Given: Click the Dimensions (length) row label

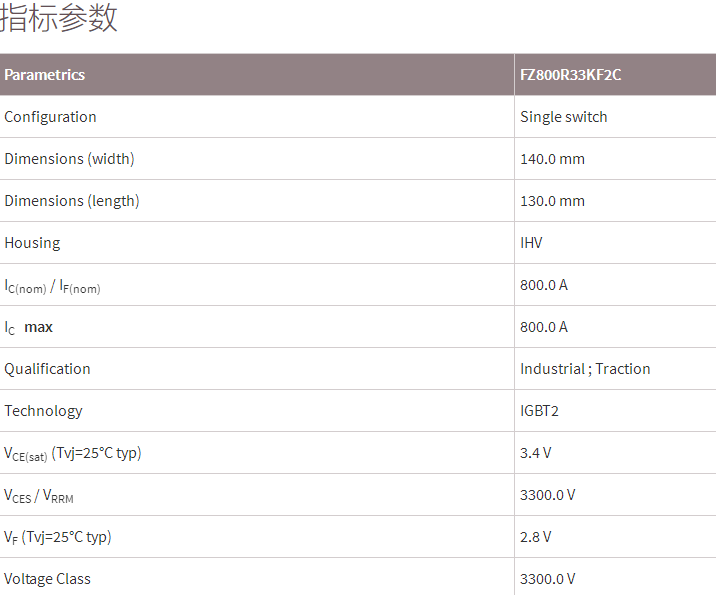Looking at the screenshot, I should [x=72, y=201].
